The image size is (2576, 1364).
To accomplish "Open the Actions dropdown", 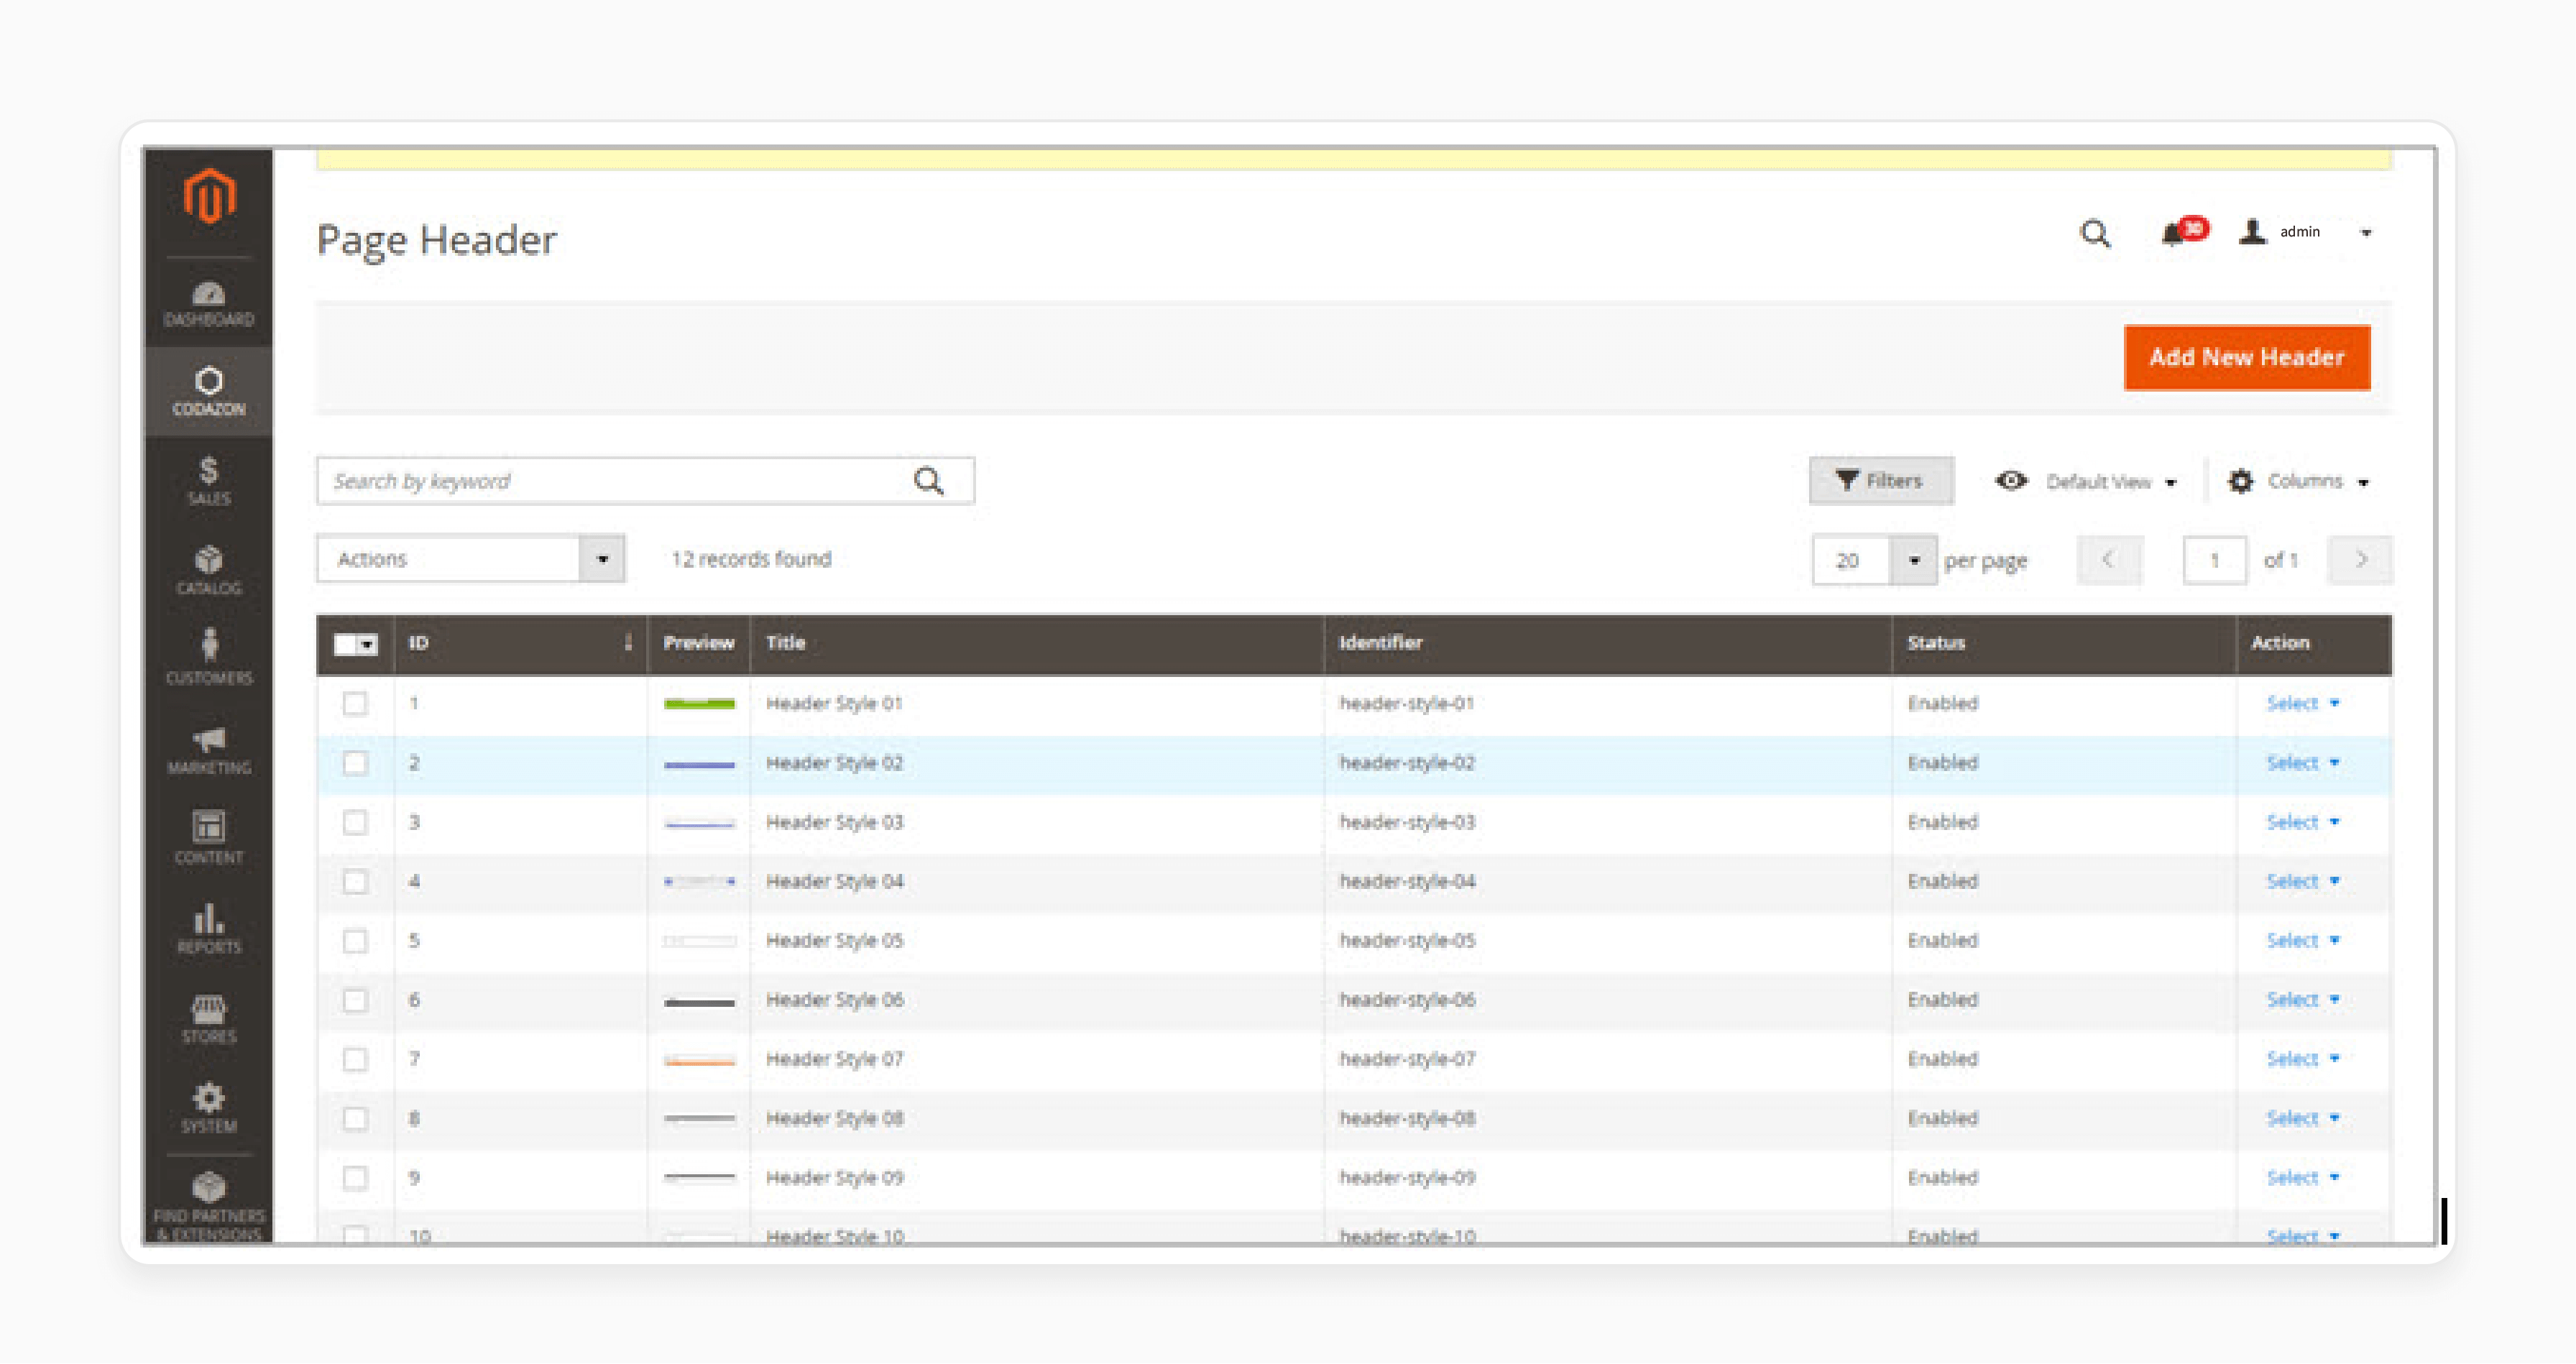I will [x=470, y=559].
